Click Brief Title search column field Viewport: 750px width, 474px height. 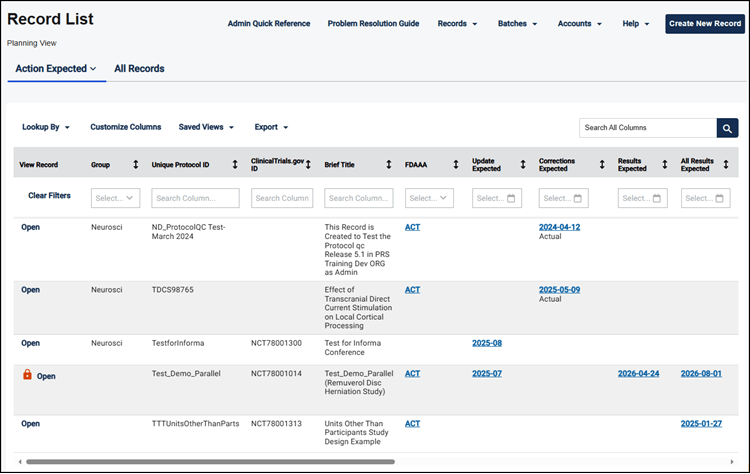[359, 198]
